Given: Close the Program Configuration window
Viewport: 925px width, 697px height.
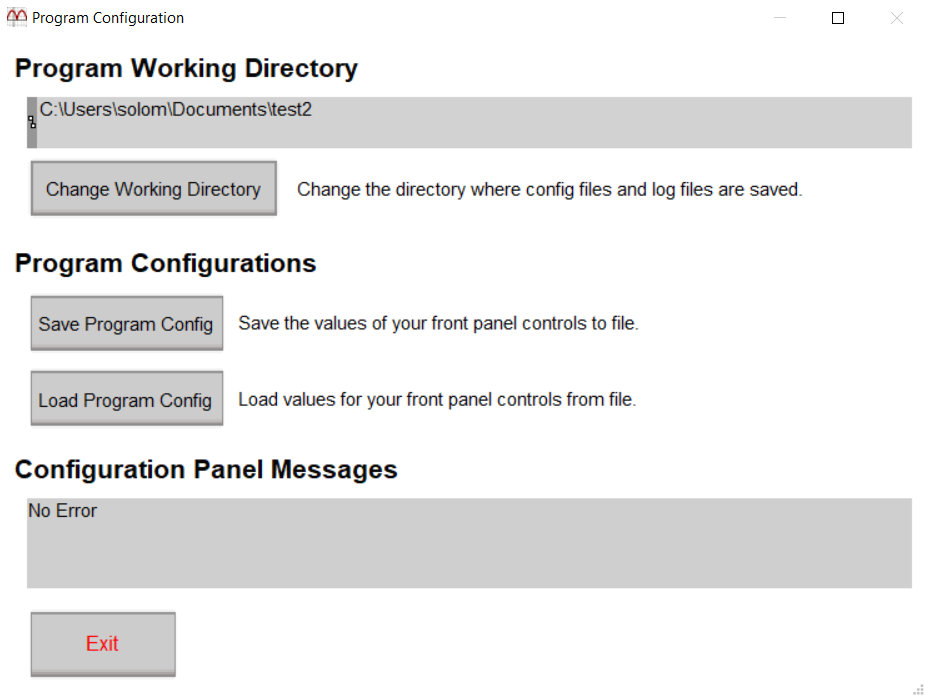Looking at the screenshot, I should pyautogui.click(x=897, y=18).
